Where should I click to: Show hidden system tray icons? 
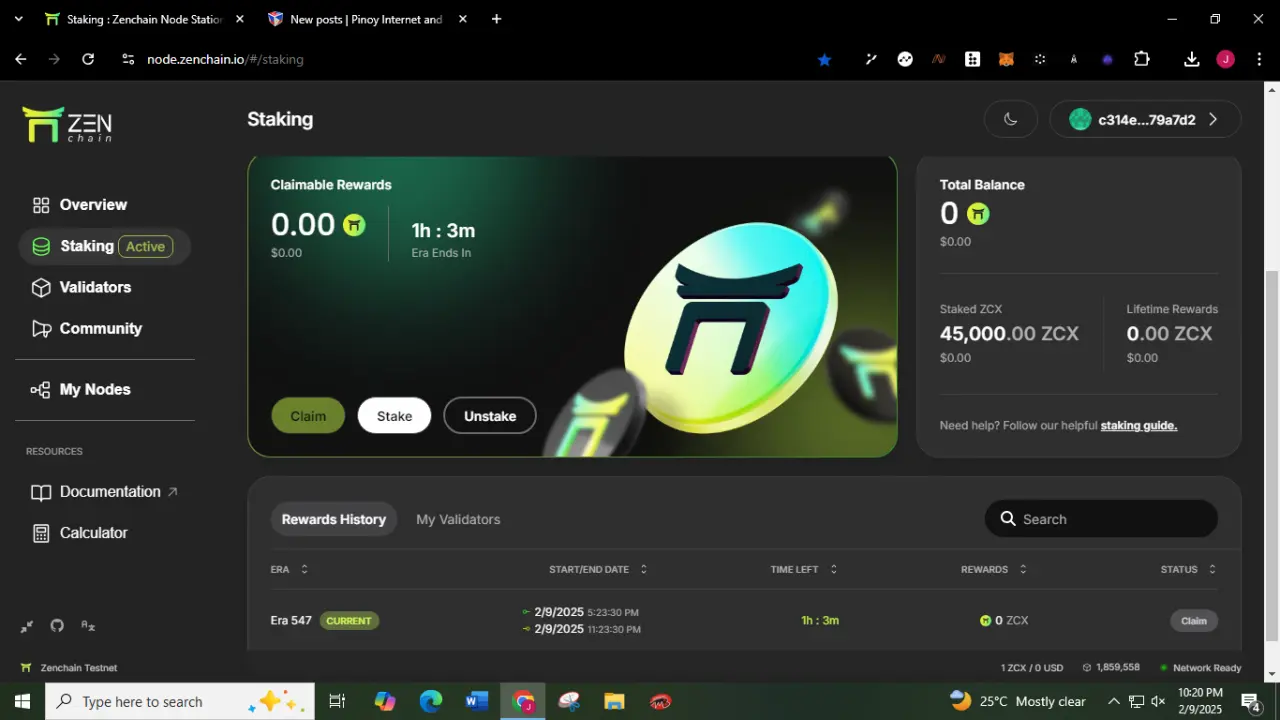[1114, 701]
